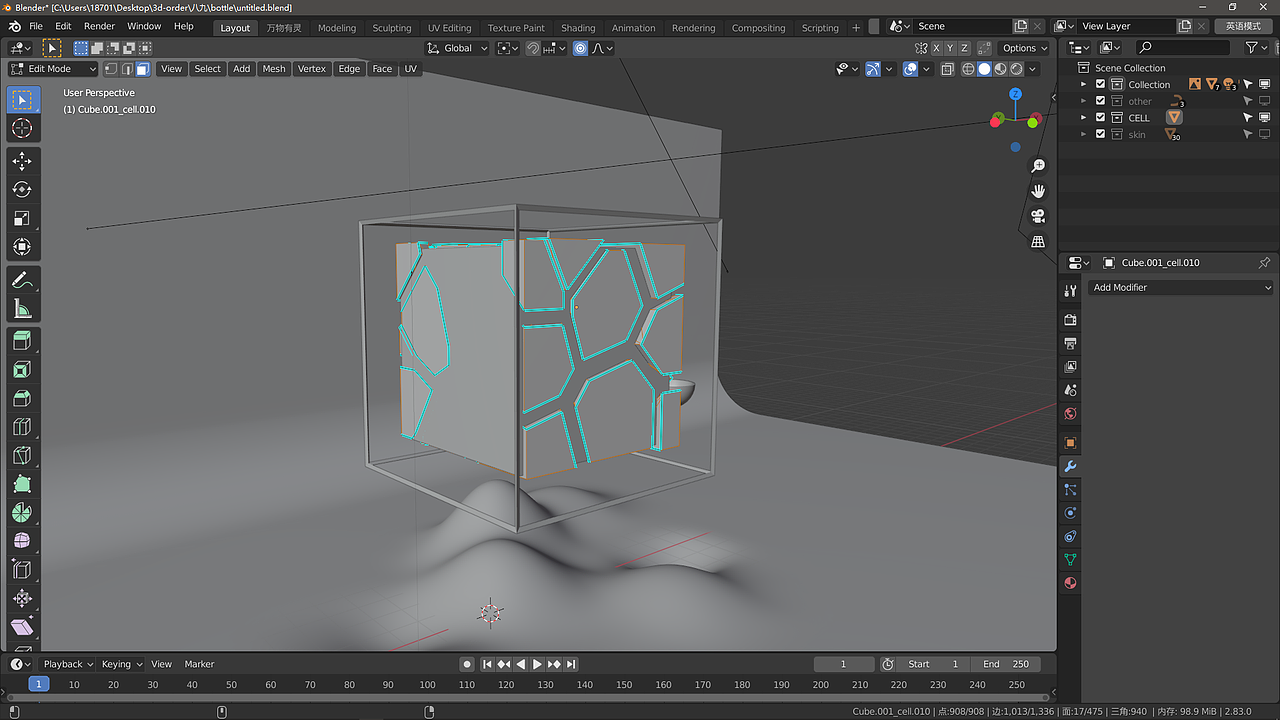Click the current frame number field
Viewport: 1280px width, 720px height.
pos(844,663)
